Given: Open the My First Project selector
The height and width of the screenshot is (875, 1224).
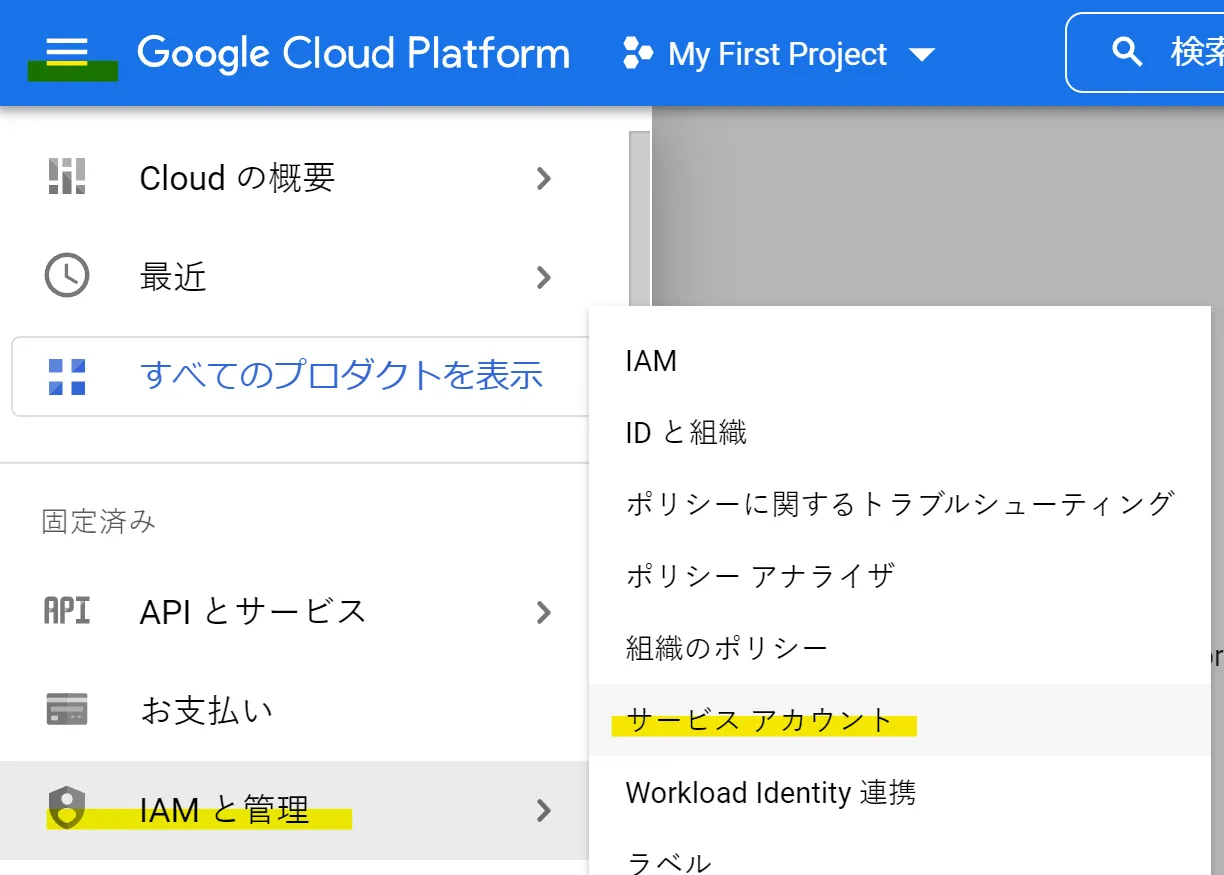Looking at the screenshot, I should click(x=779, y=53).
